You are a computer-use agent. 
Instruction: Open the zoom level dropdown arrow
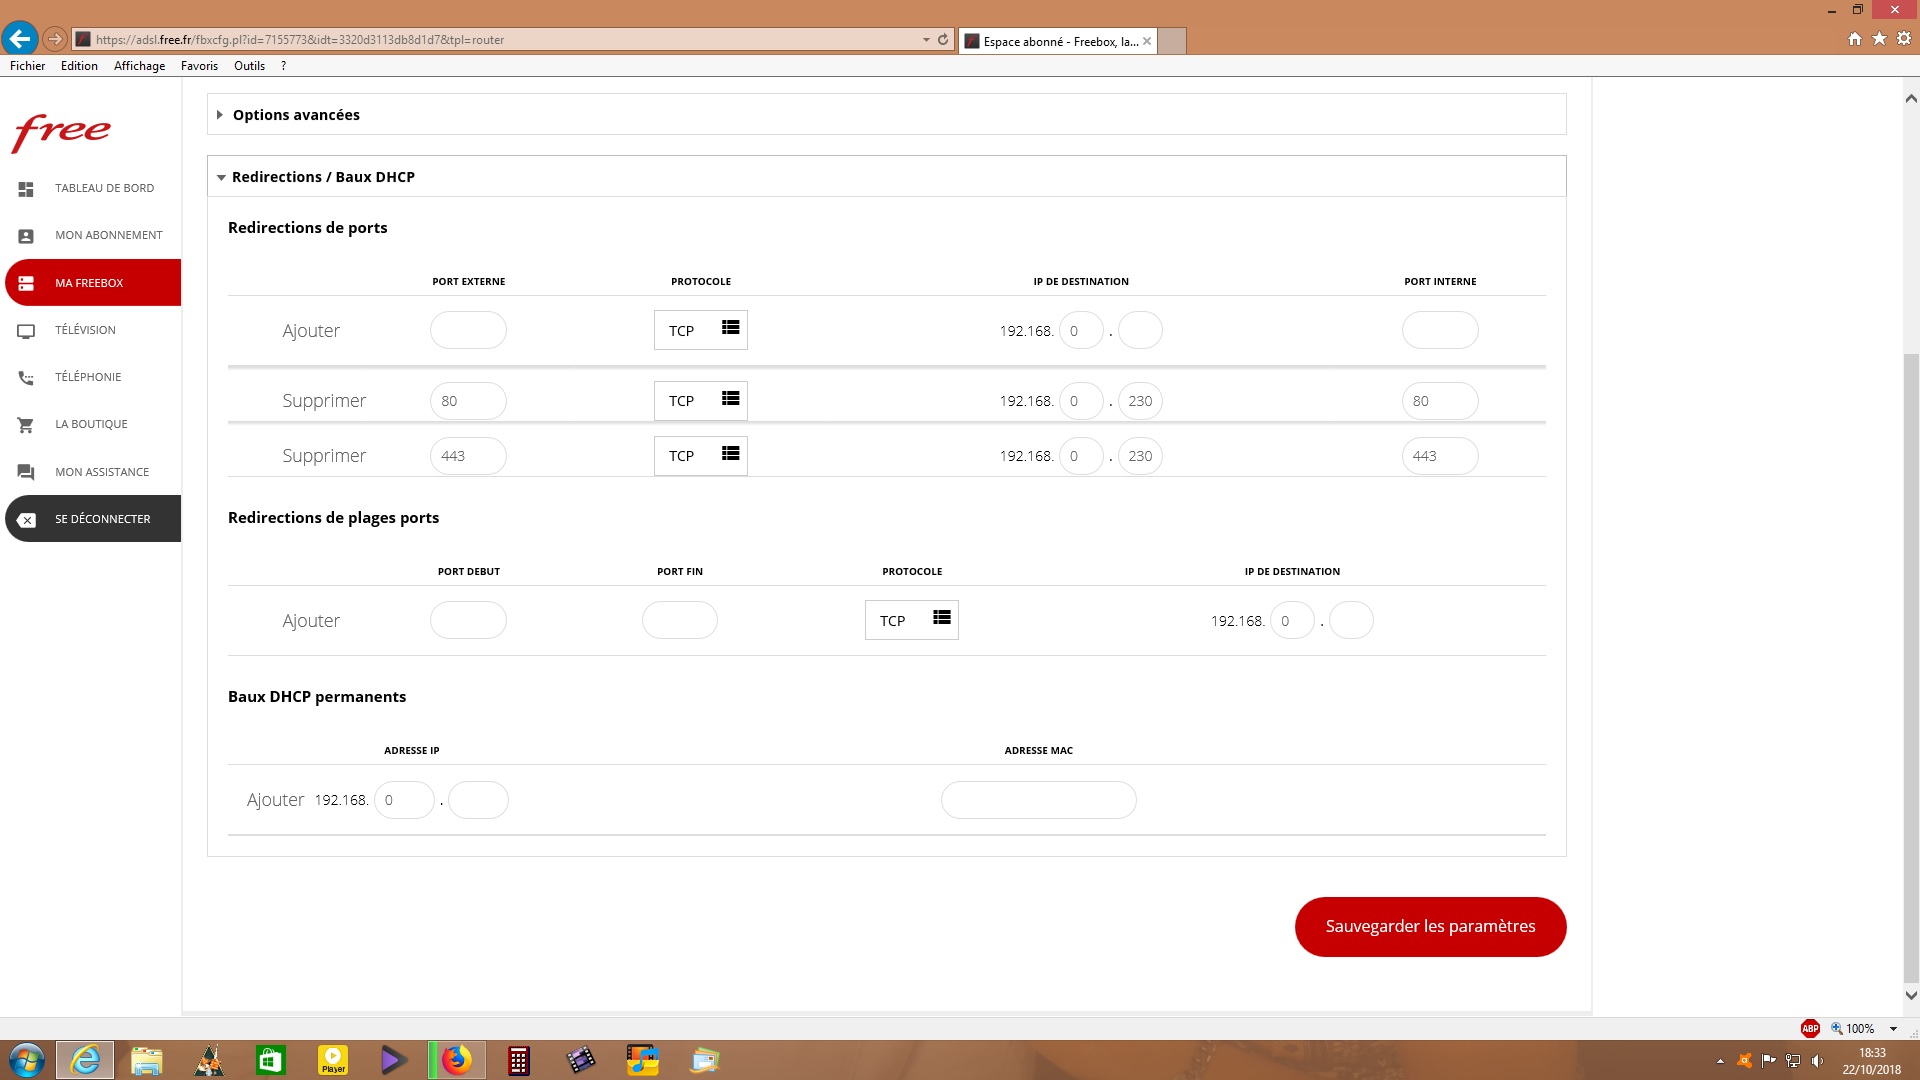pos(1893,1029)
